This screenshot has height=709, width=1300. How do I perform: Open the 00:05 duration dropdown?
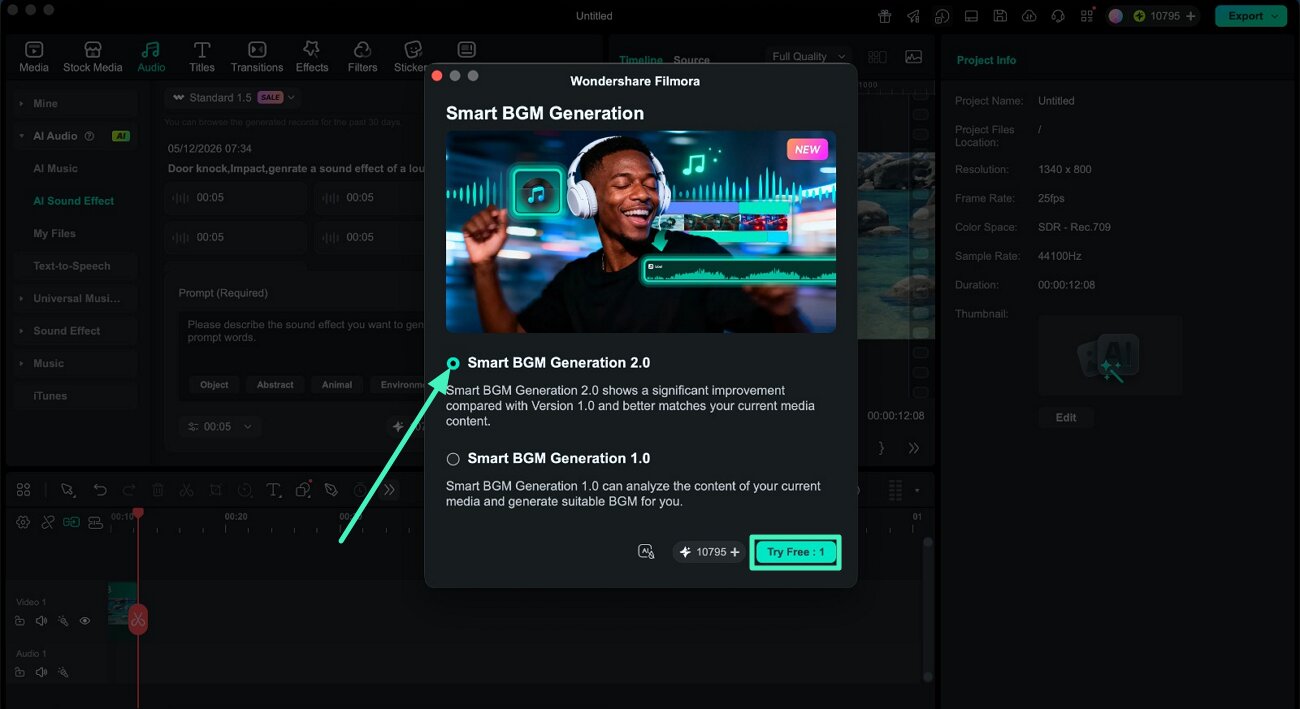(221, 426)
